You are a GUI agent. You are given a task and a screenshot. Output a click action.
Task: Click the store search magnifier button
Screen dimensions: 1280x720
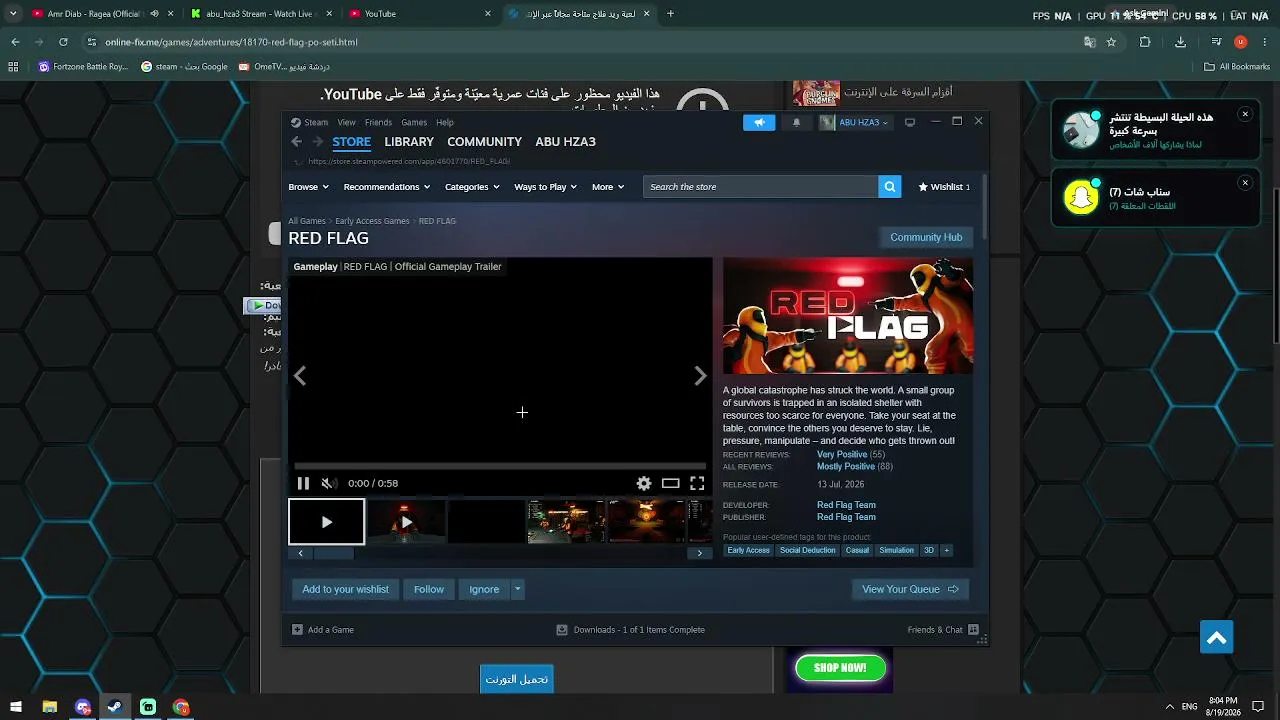[889, 187]
